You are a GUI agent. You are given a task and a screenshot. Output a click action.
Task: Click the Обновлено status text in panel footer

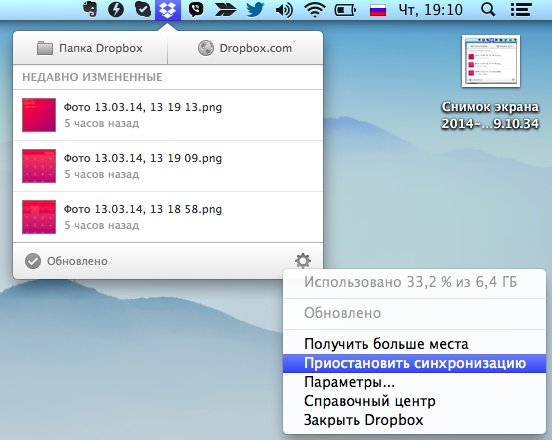point(77,261)
